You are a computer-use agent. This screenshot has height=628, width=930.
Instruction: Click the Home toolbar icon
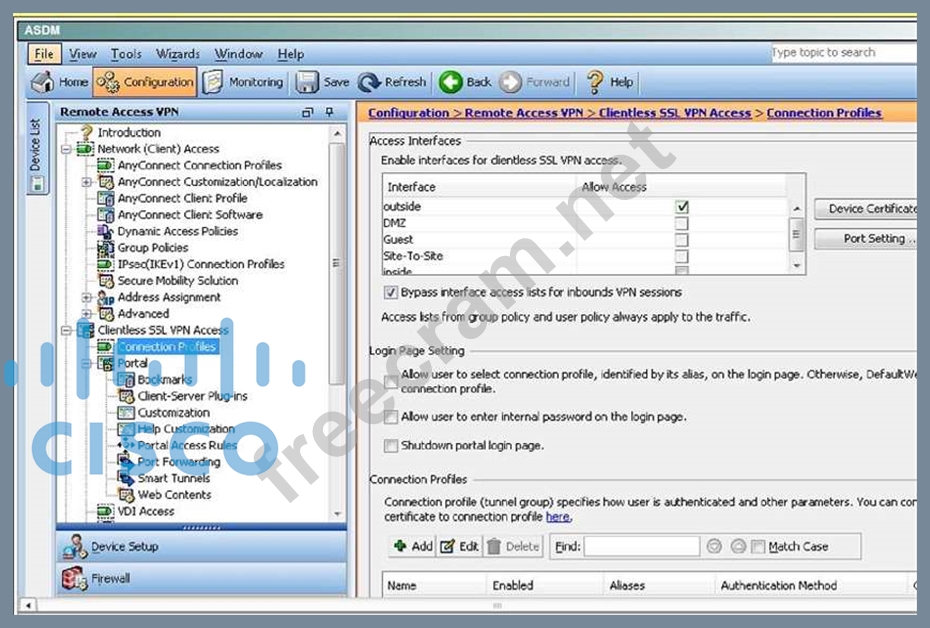coord(60,82)
